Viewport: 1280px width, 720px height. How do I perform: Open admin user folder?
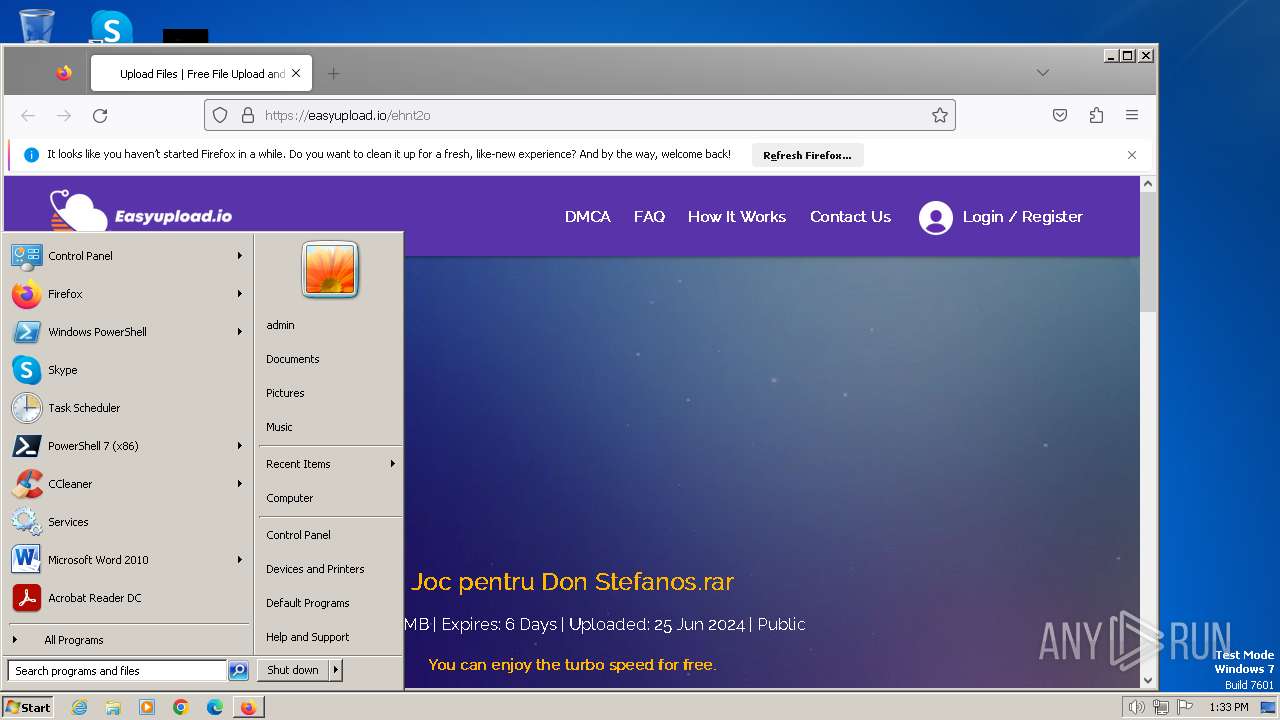click(280, 325)
